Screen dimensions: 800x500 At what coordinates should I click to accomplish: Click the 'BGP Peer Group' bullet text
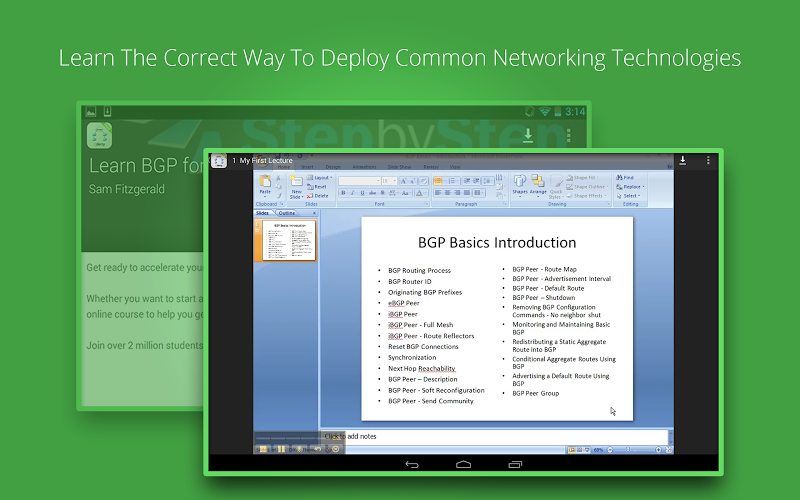click(536, 393)
